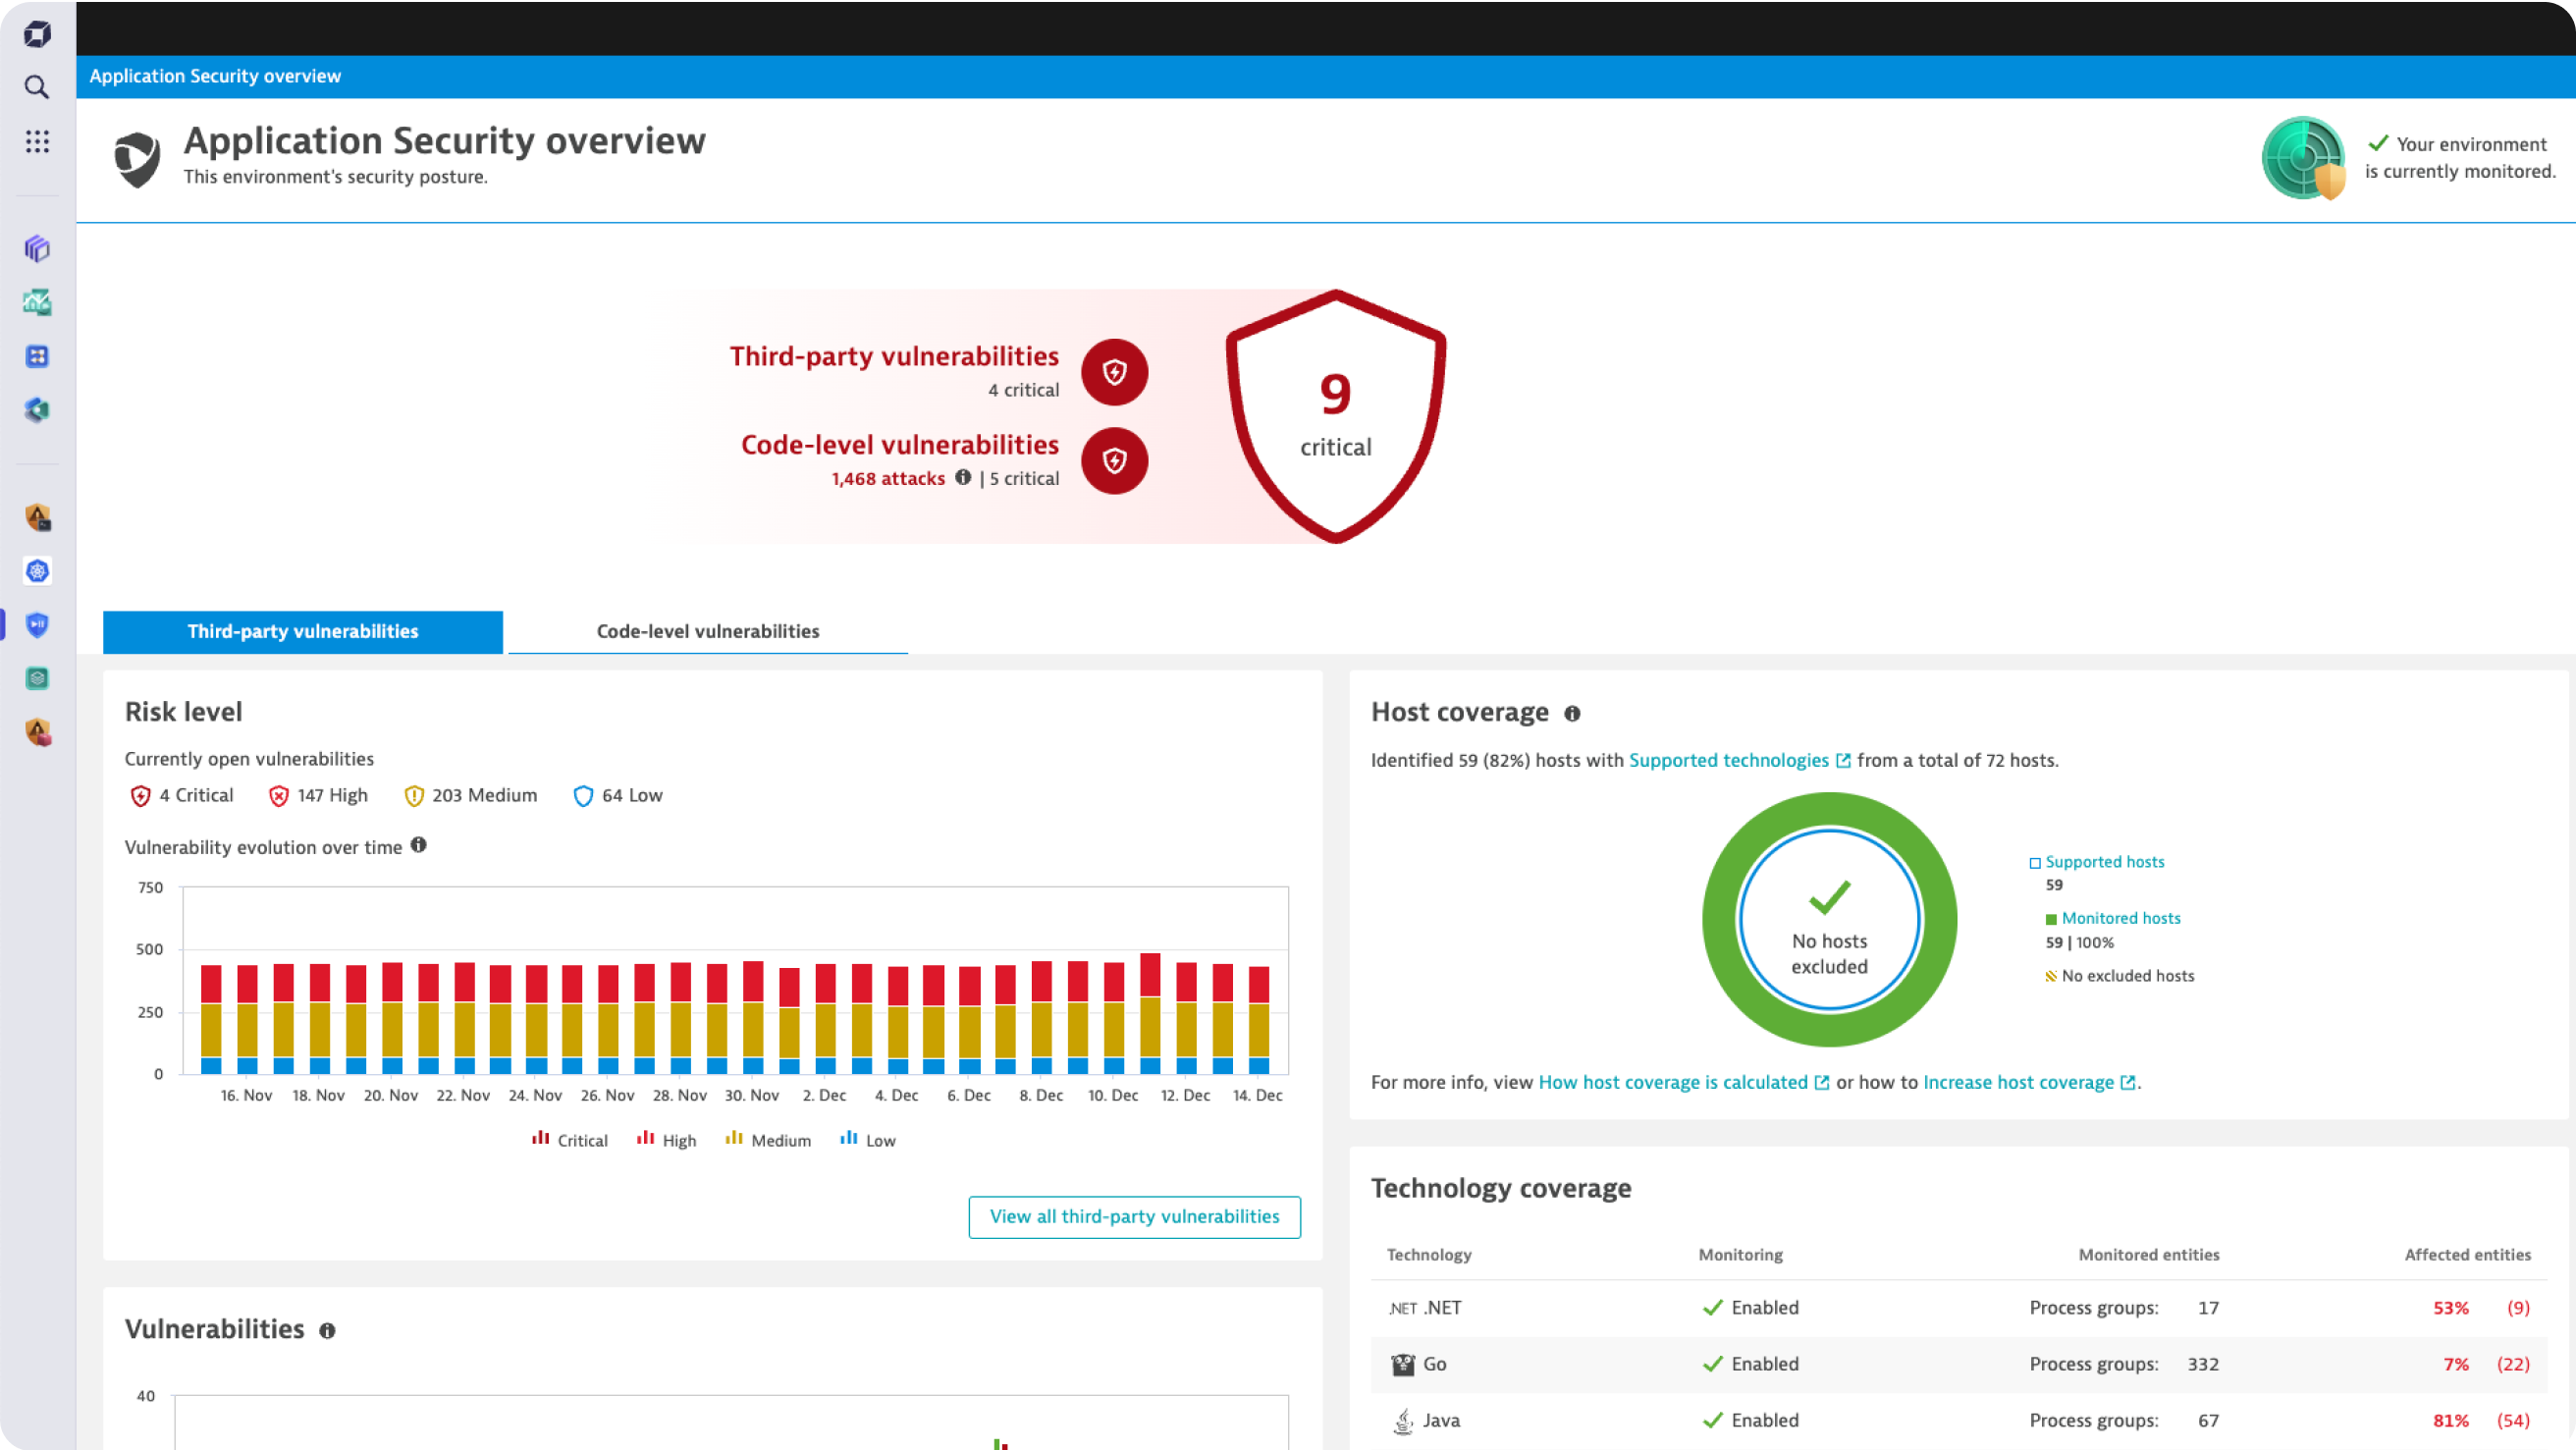The width and height of the screenshot is (2576, 1450).
Task: Toggle the Medium series in chart legend
Action: pyautogui.click(x=768, y=1140)
